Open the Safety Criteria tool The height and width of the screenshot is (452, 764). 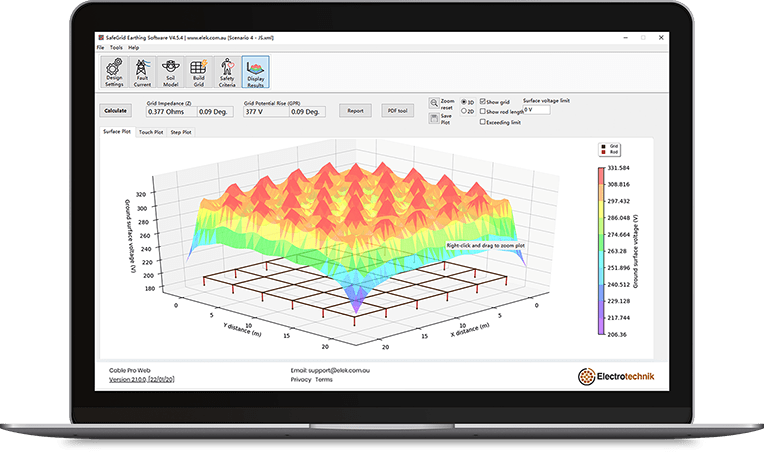tap(227, 72)
